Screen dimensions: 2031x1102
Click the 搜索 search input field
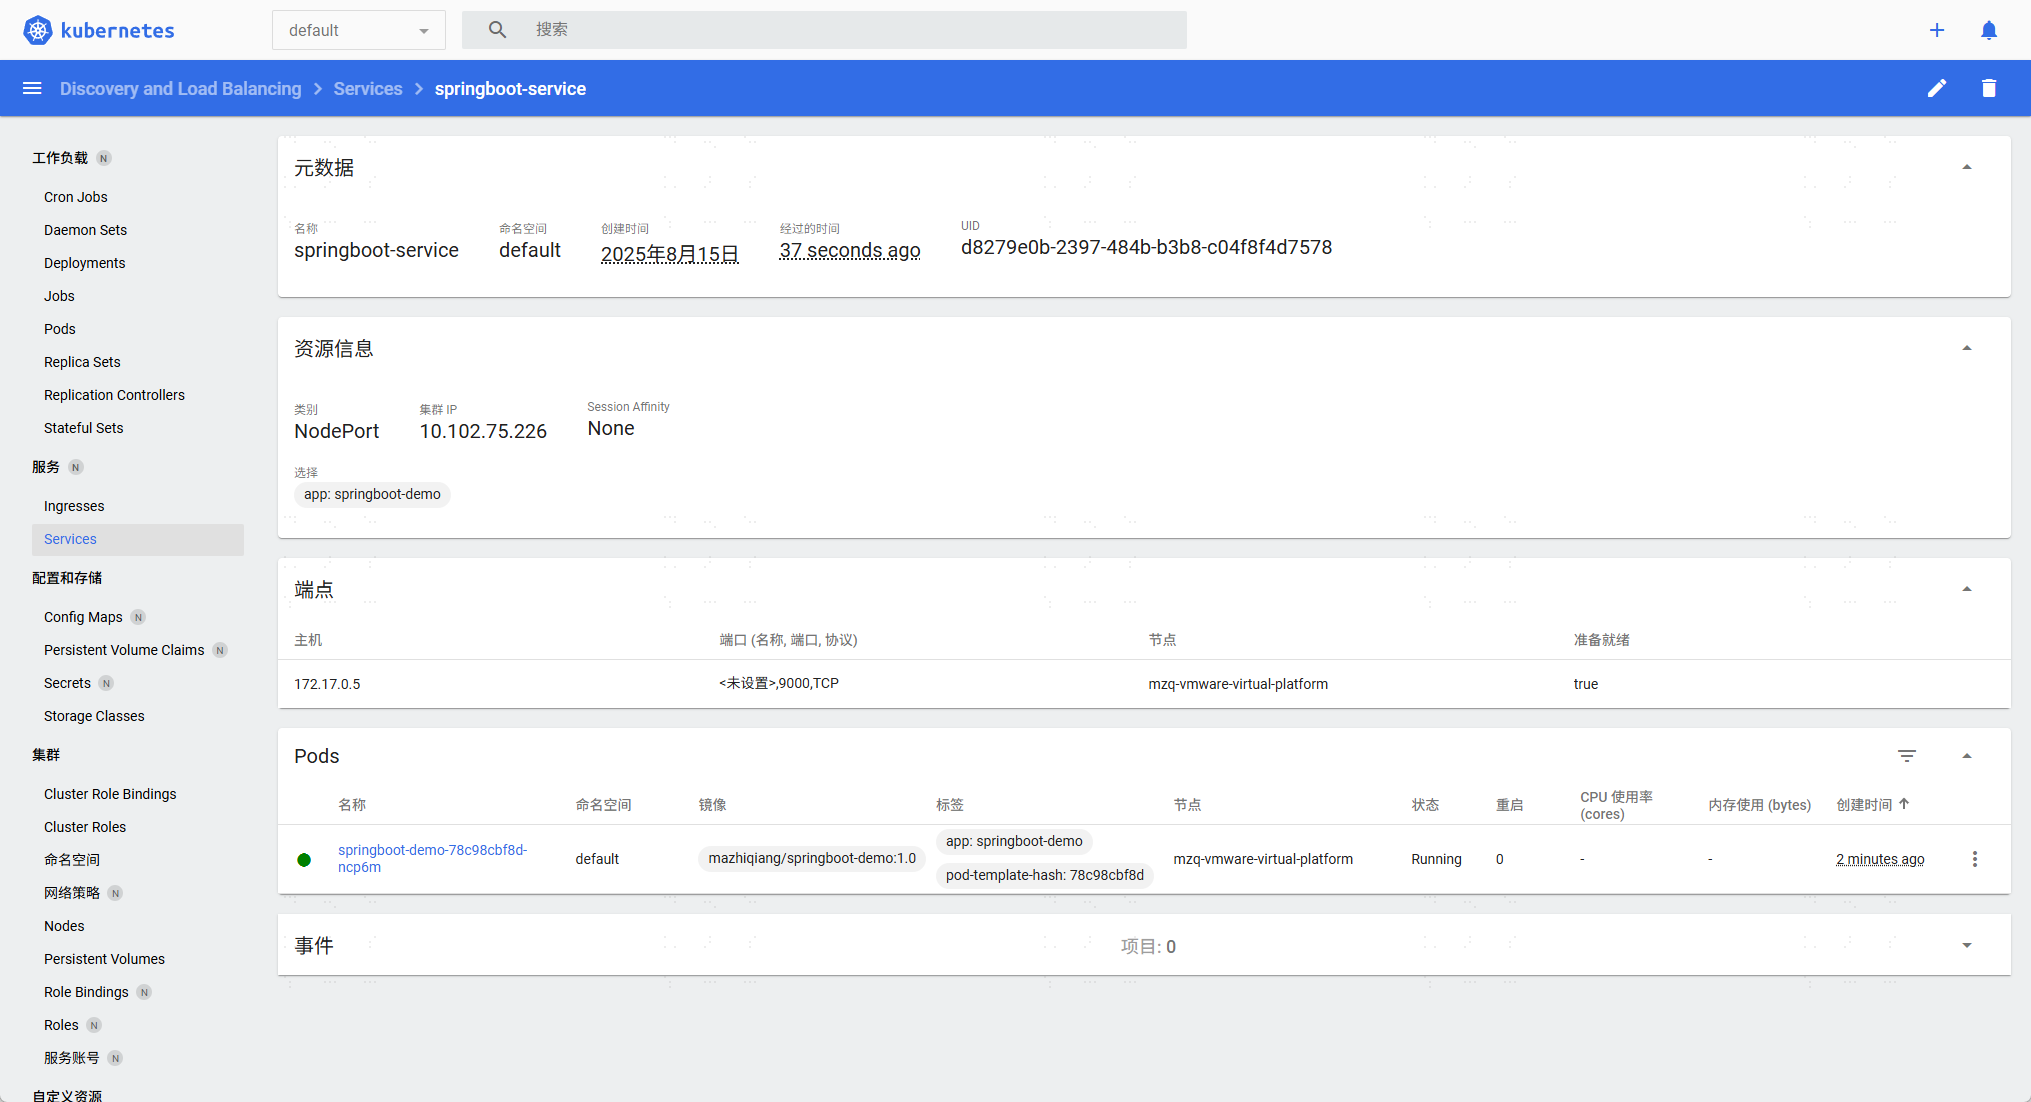(850, 30)
